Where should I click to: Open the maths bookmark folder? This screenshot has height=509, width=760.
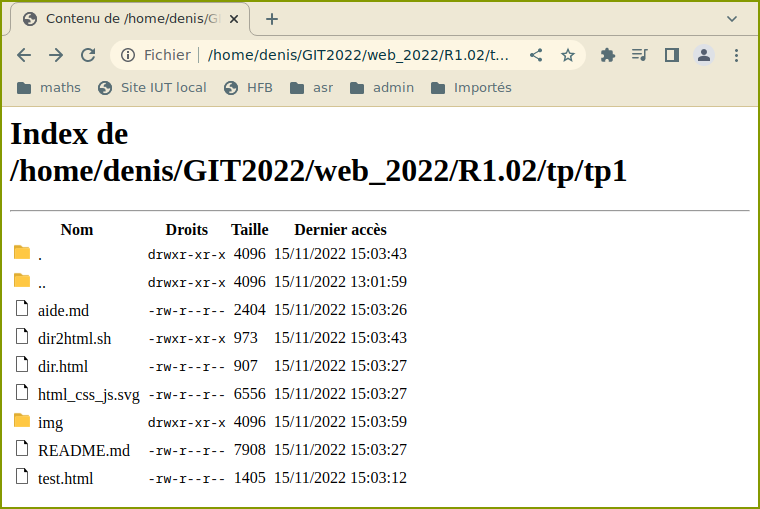click(49, 88)
